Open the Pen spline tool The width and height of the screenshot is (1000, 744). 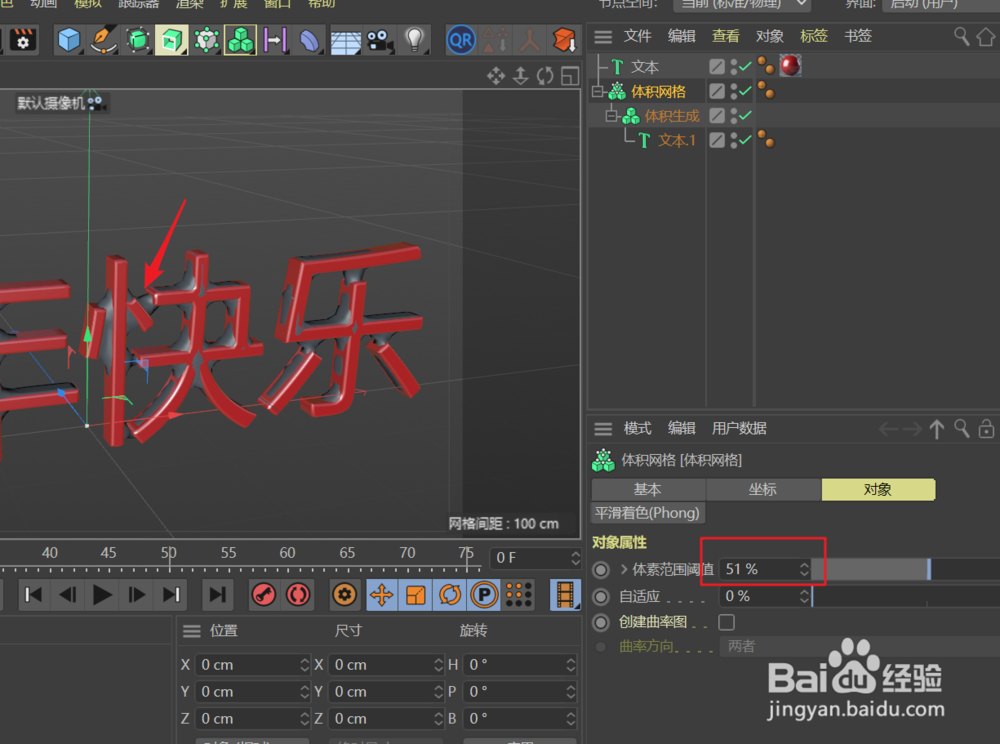tap(103, 40)
